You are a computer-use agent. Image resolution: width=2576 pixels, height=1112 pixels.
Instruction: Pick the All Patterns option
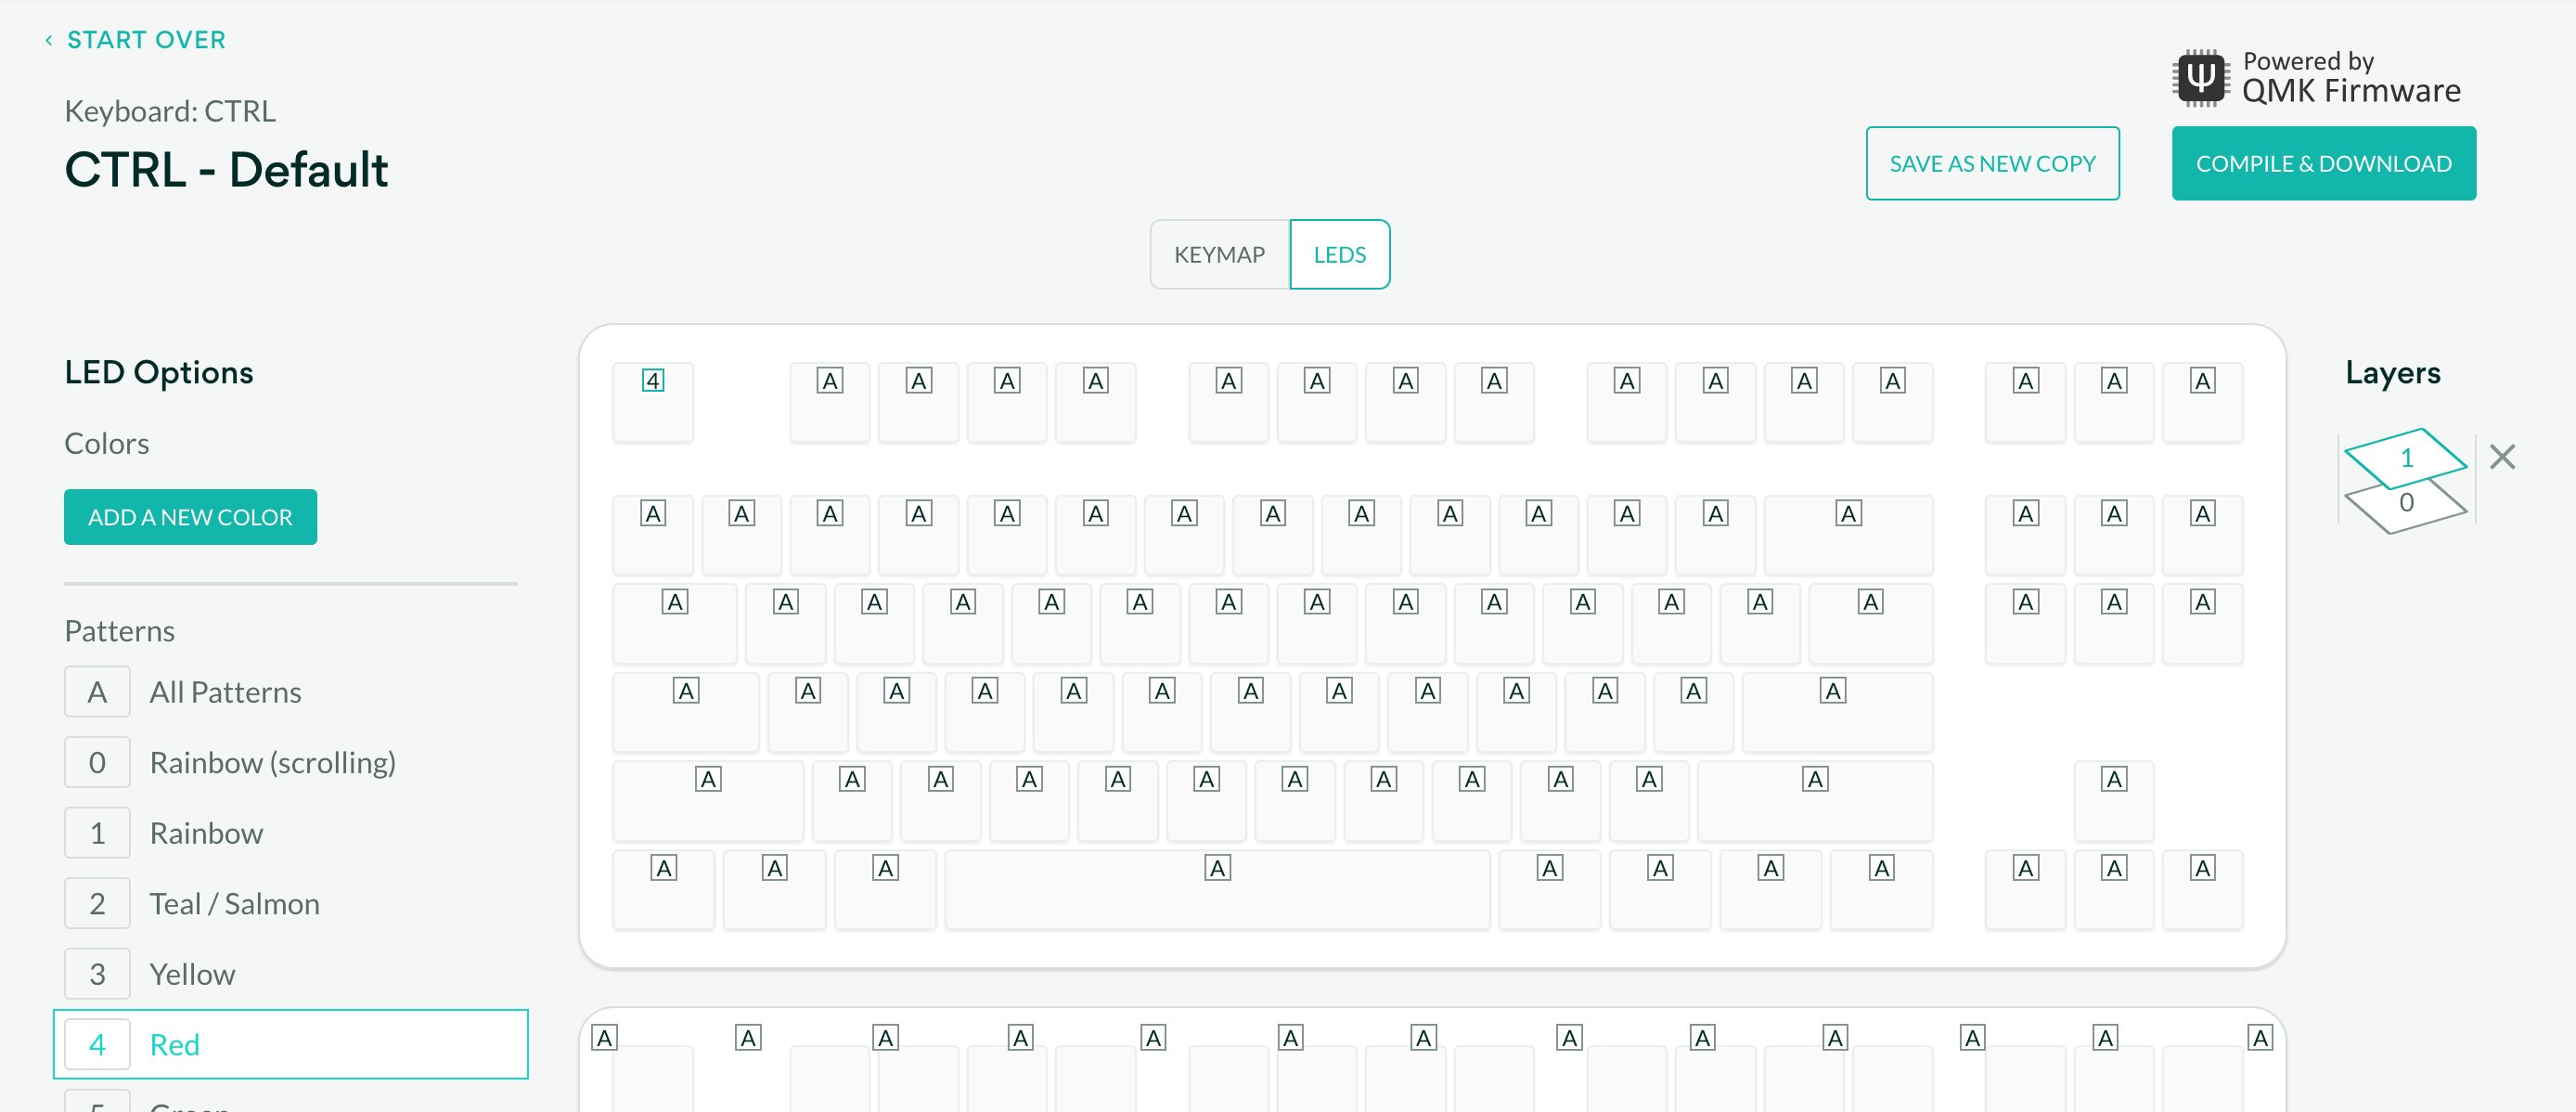[x=225, y=692]
